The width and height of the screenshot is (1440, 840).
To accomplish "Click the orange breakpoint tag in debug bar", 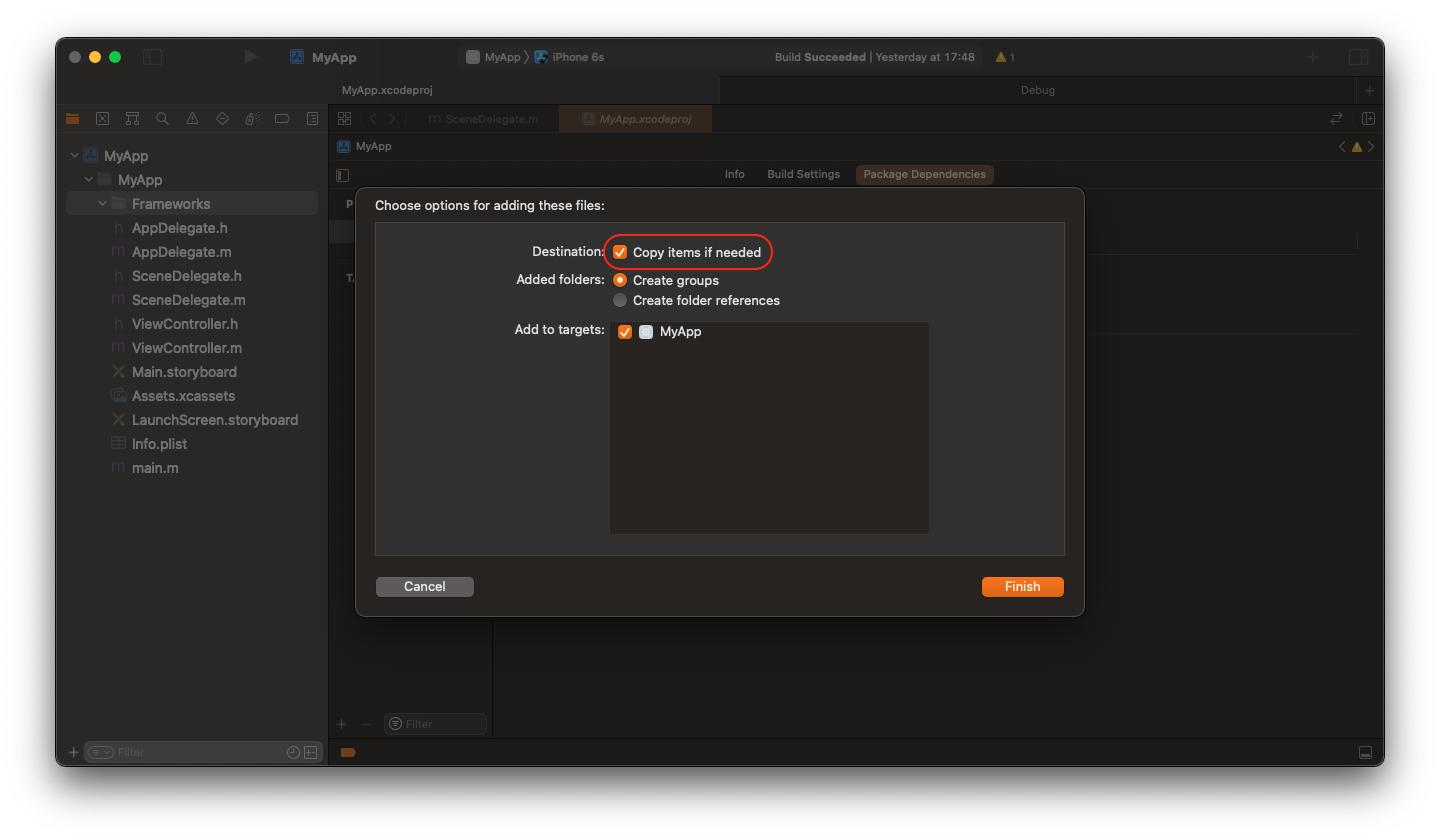I will (x=348, y=752).
